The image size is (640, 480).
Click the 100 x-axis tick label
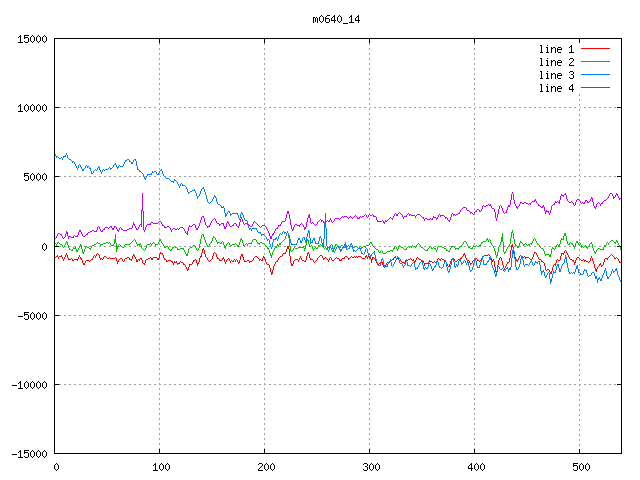coord(160,466)
